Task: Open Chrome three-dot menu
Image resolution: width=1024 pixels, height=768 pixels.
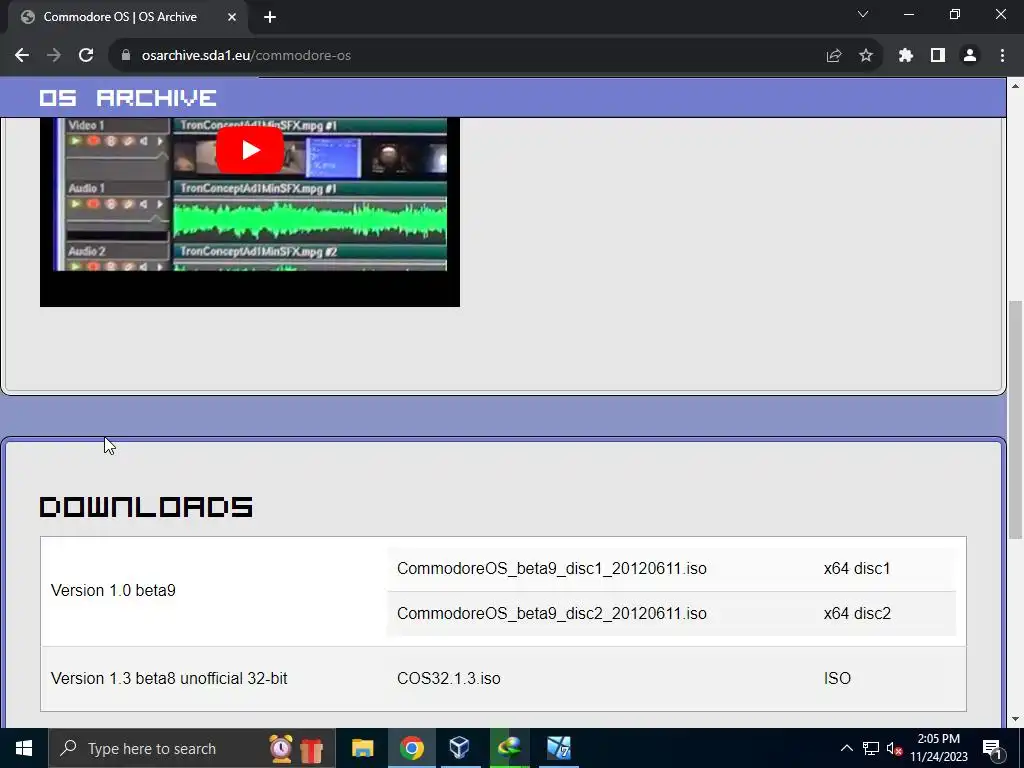Action: [x=1002, y=56]
